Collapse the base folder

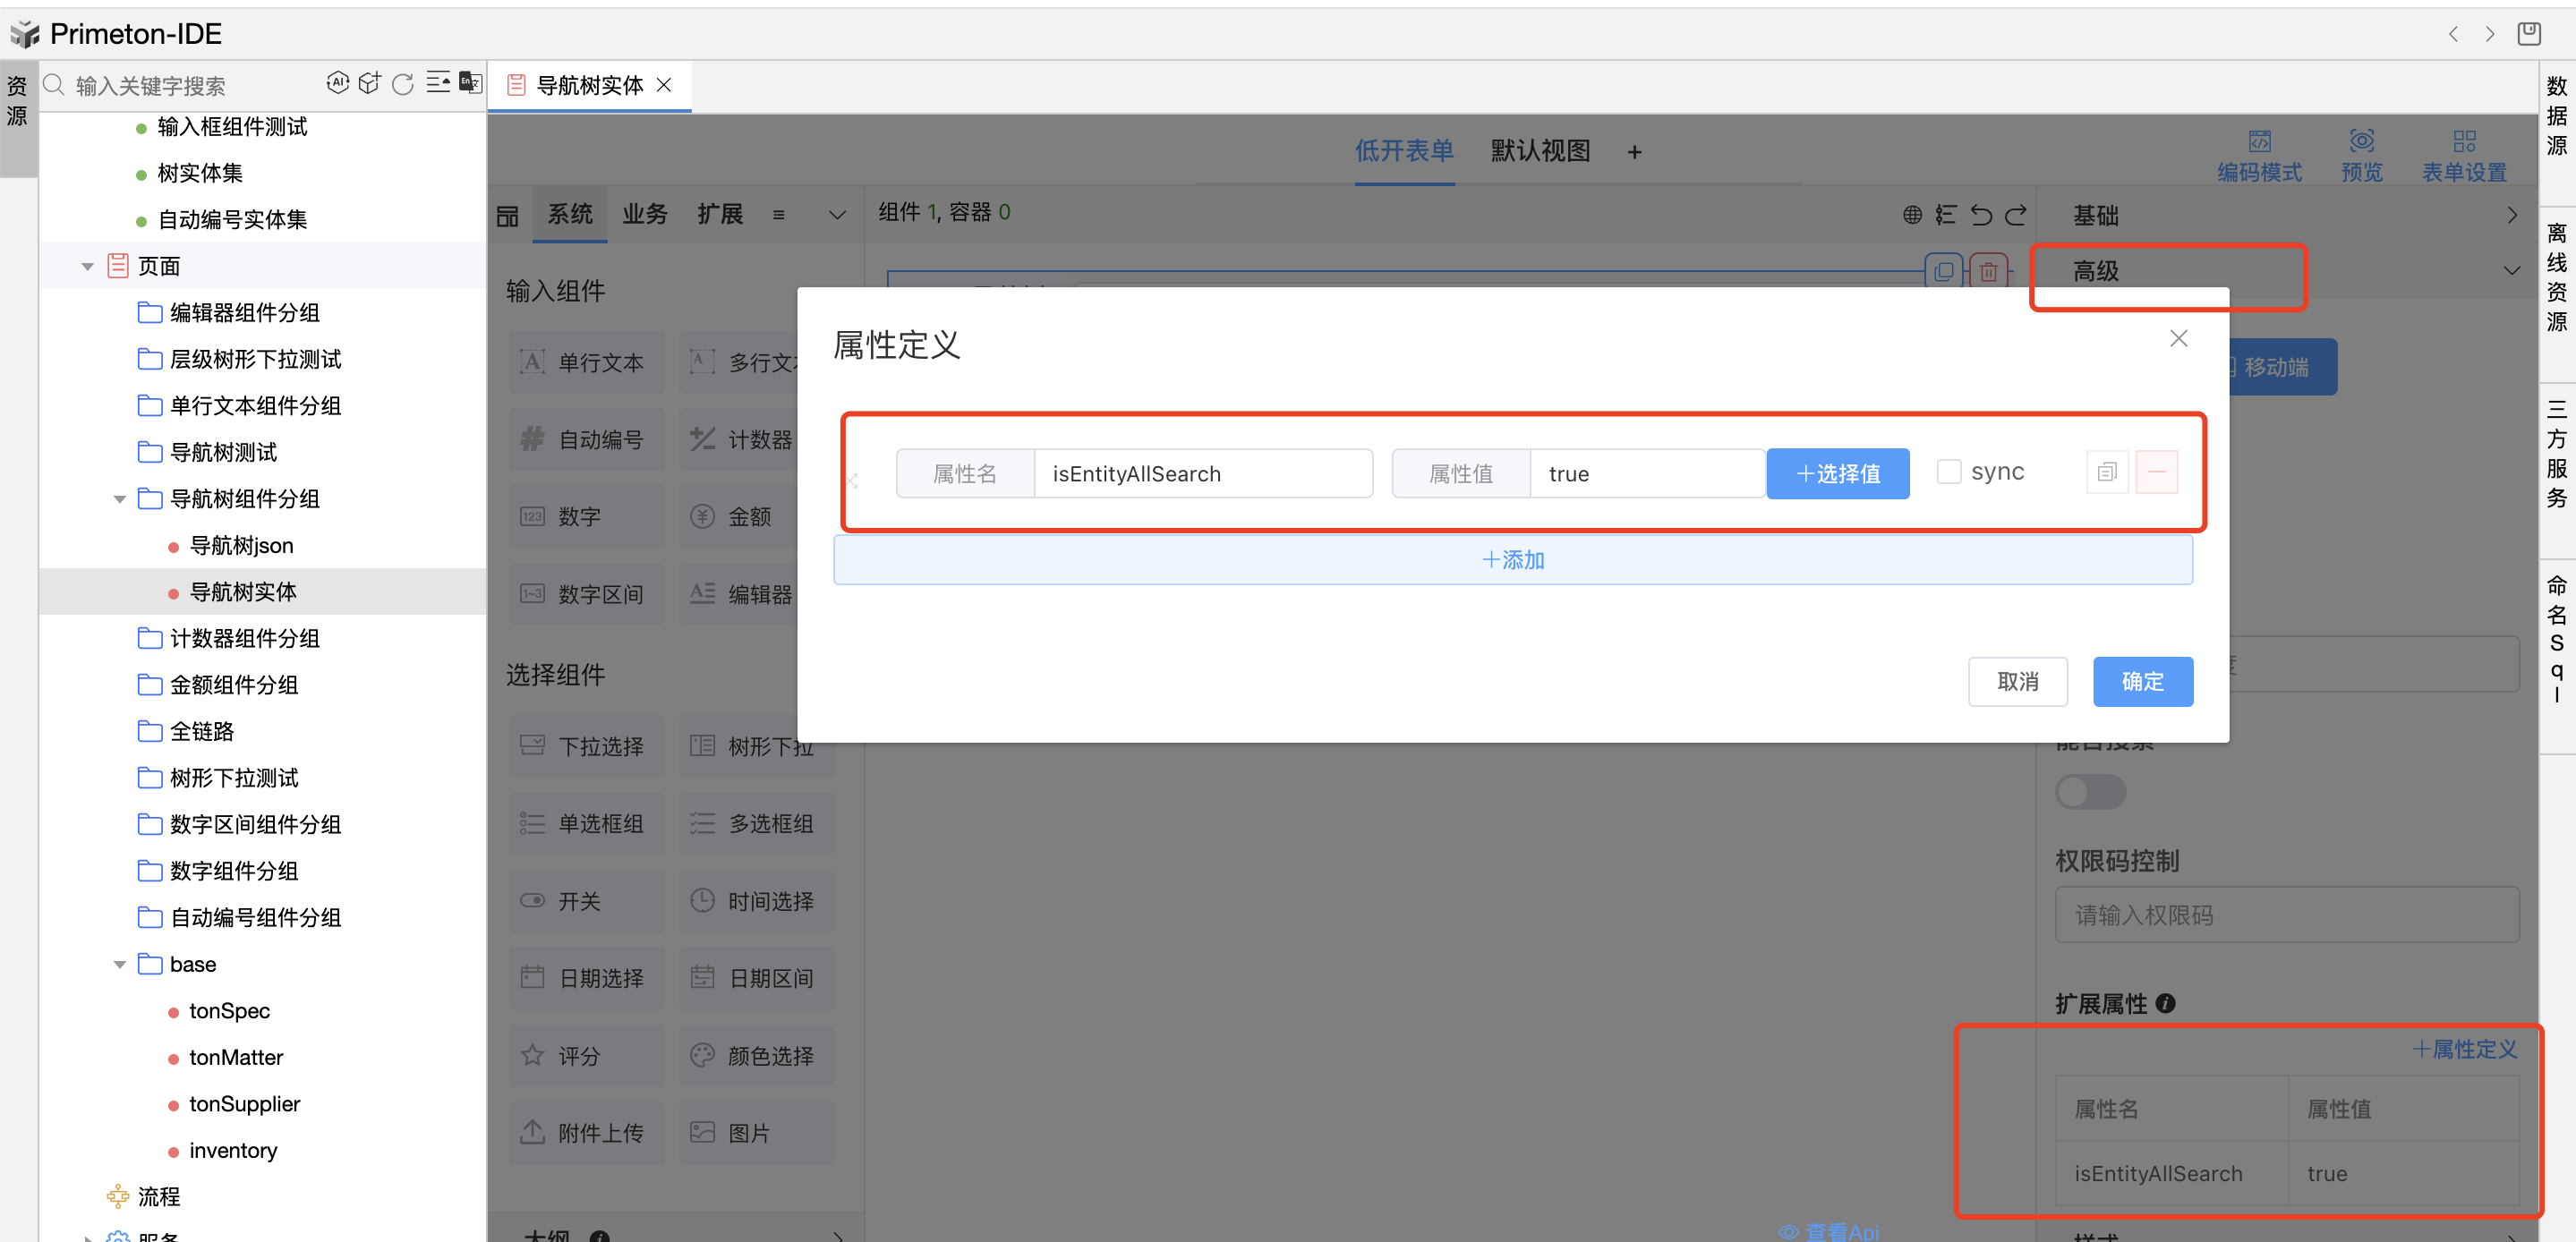pyautogui.click(x=120, y=965)
